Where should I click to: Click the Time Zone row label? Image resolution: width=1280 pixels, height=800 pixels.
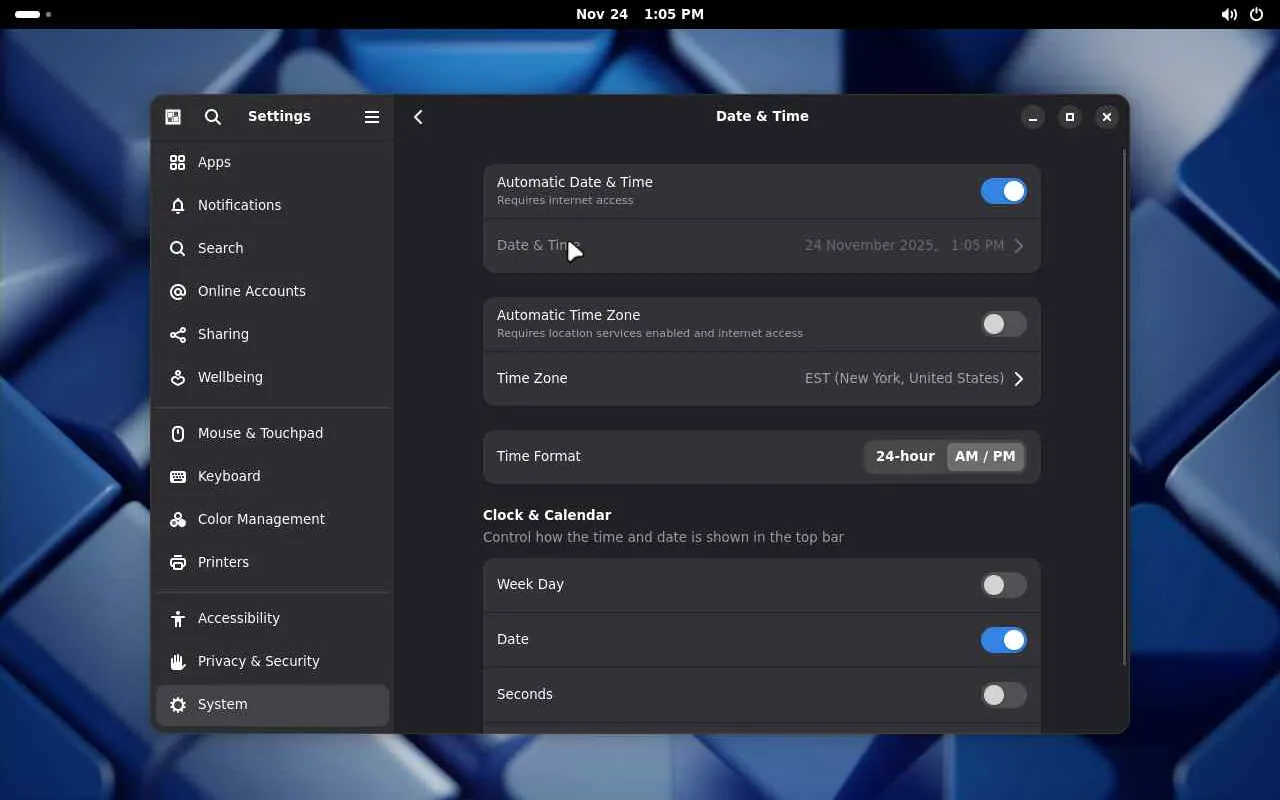pyautogui.click(x=532, y=378)
